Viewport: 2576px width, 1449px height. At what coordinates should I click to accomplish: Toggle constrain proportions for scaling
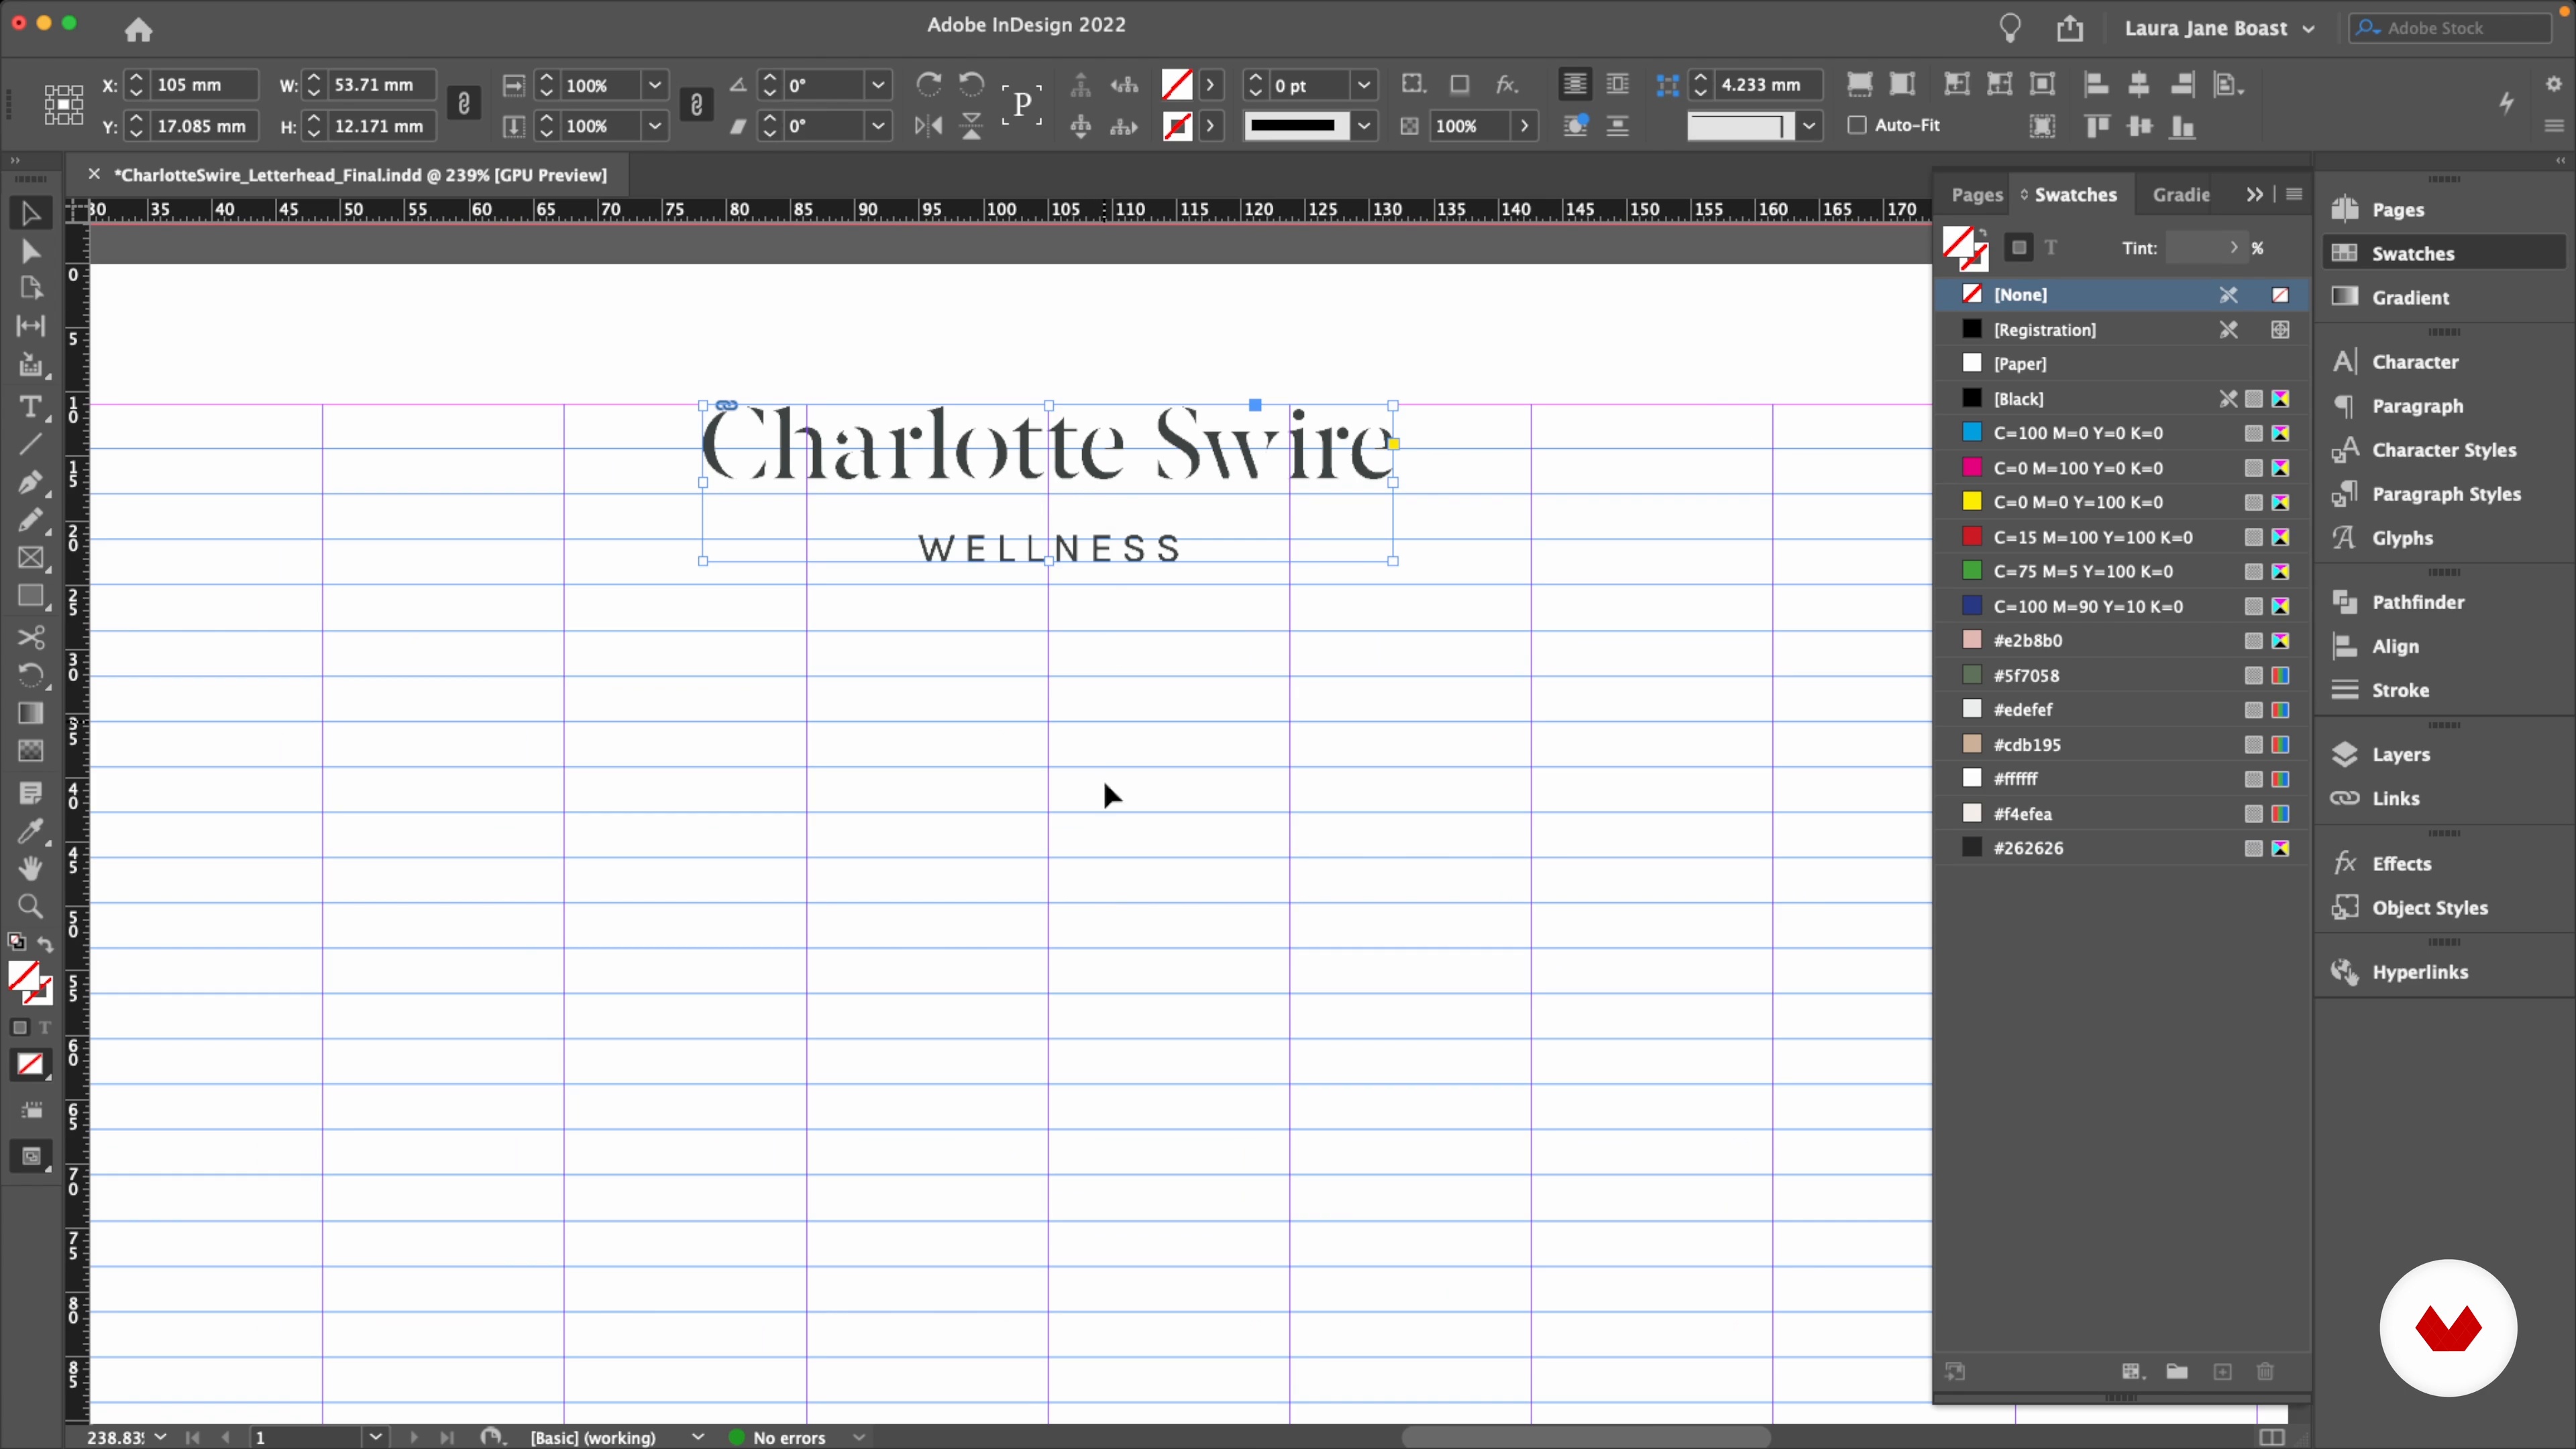[x=697, y=104]
